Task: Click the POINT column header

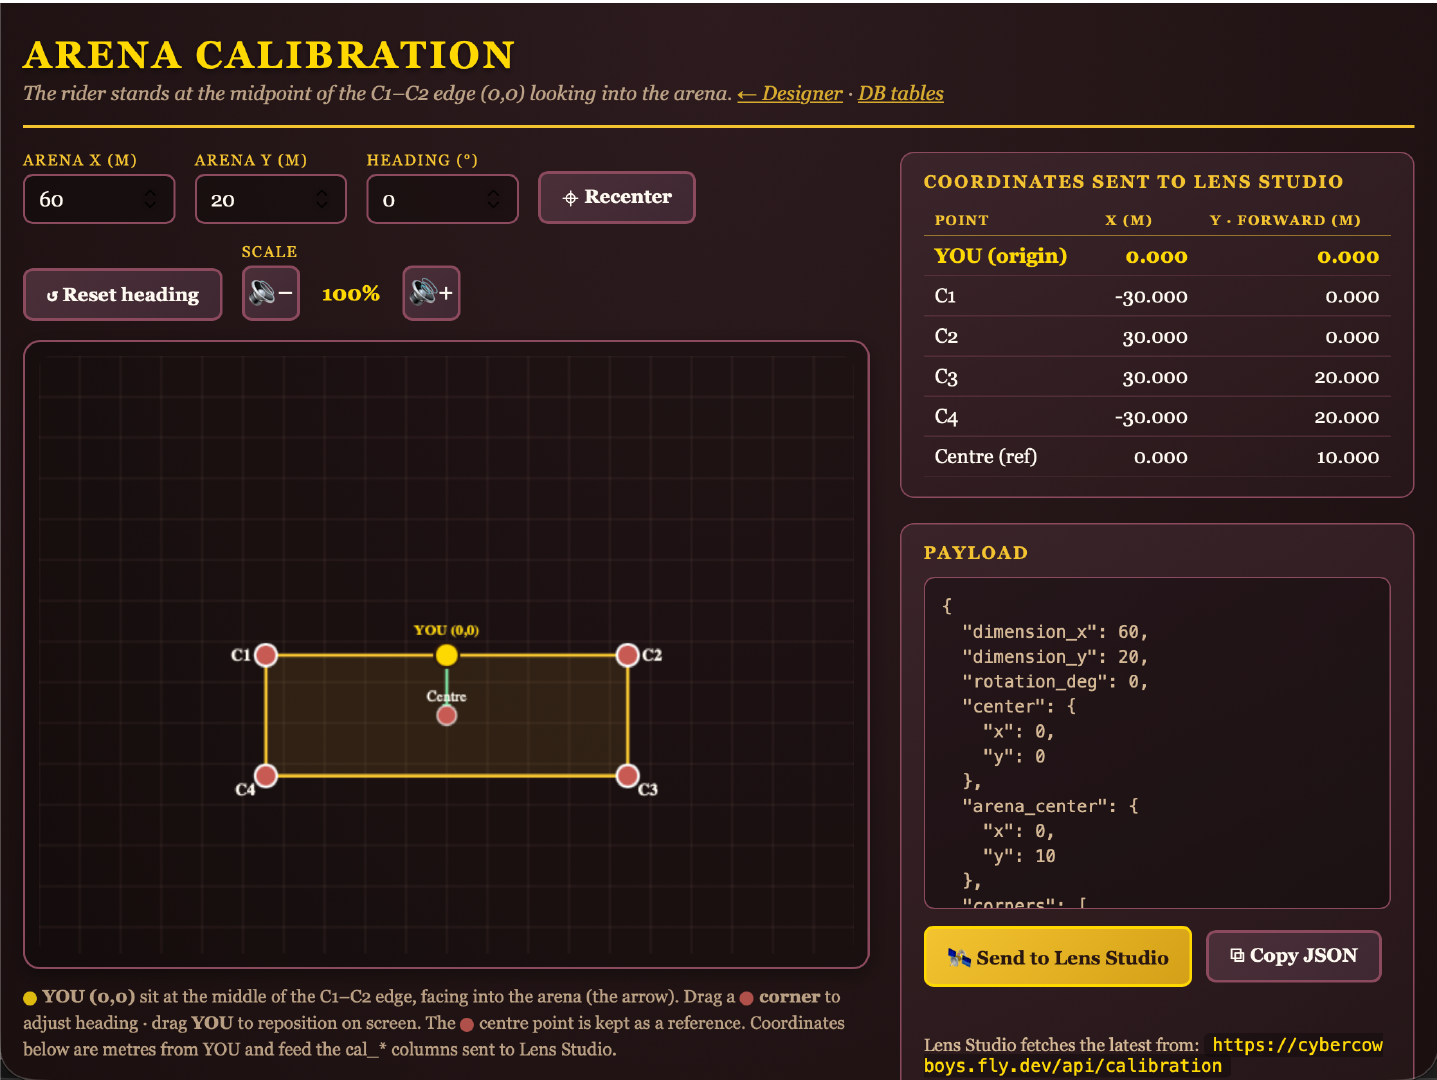Action: [961, 220]
